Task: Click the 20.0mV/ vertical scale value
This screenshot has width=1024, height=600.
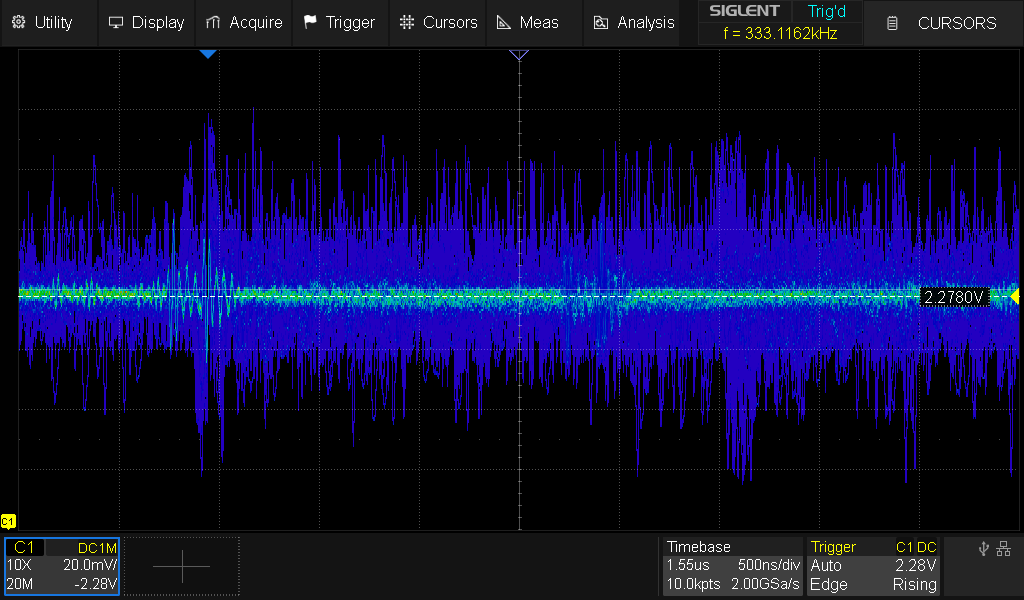Action: point(91,566)
